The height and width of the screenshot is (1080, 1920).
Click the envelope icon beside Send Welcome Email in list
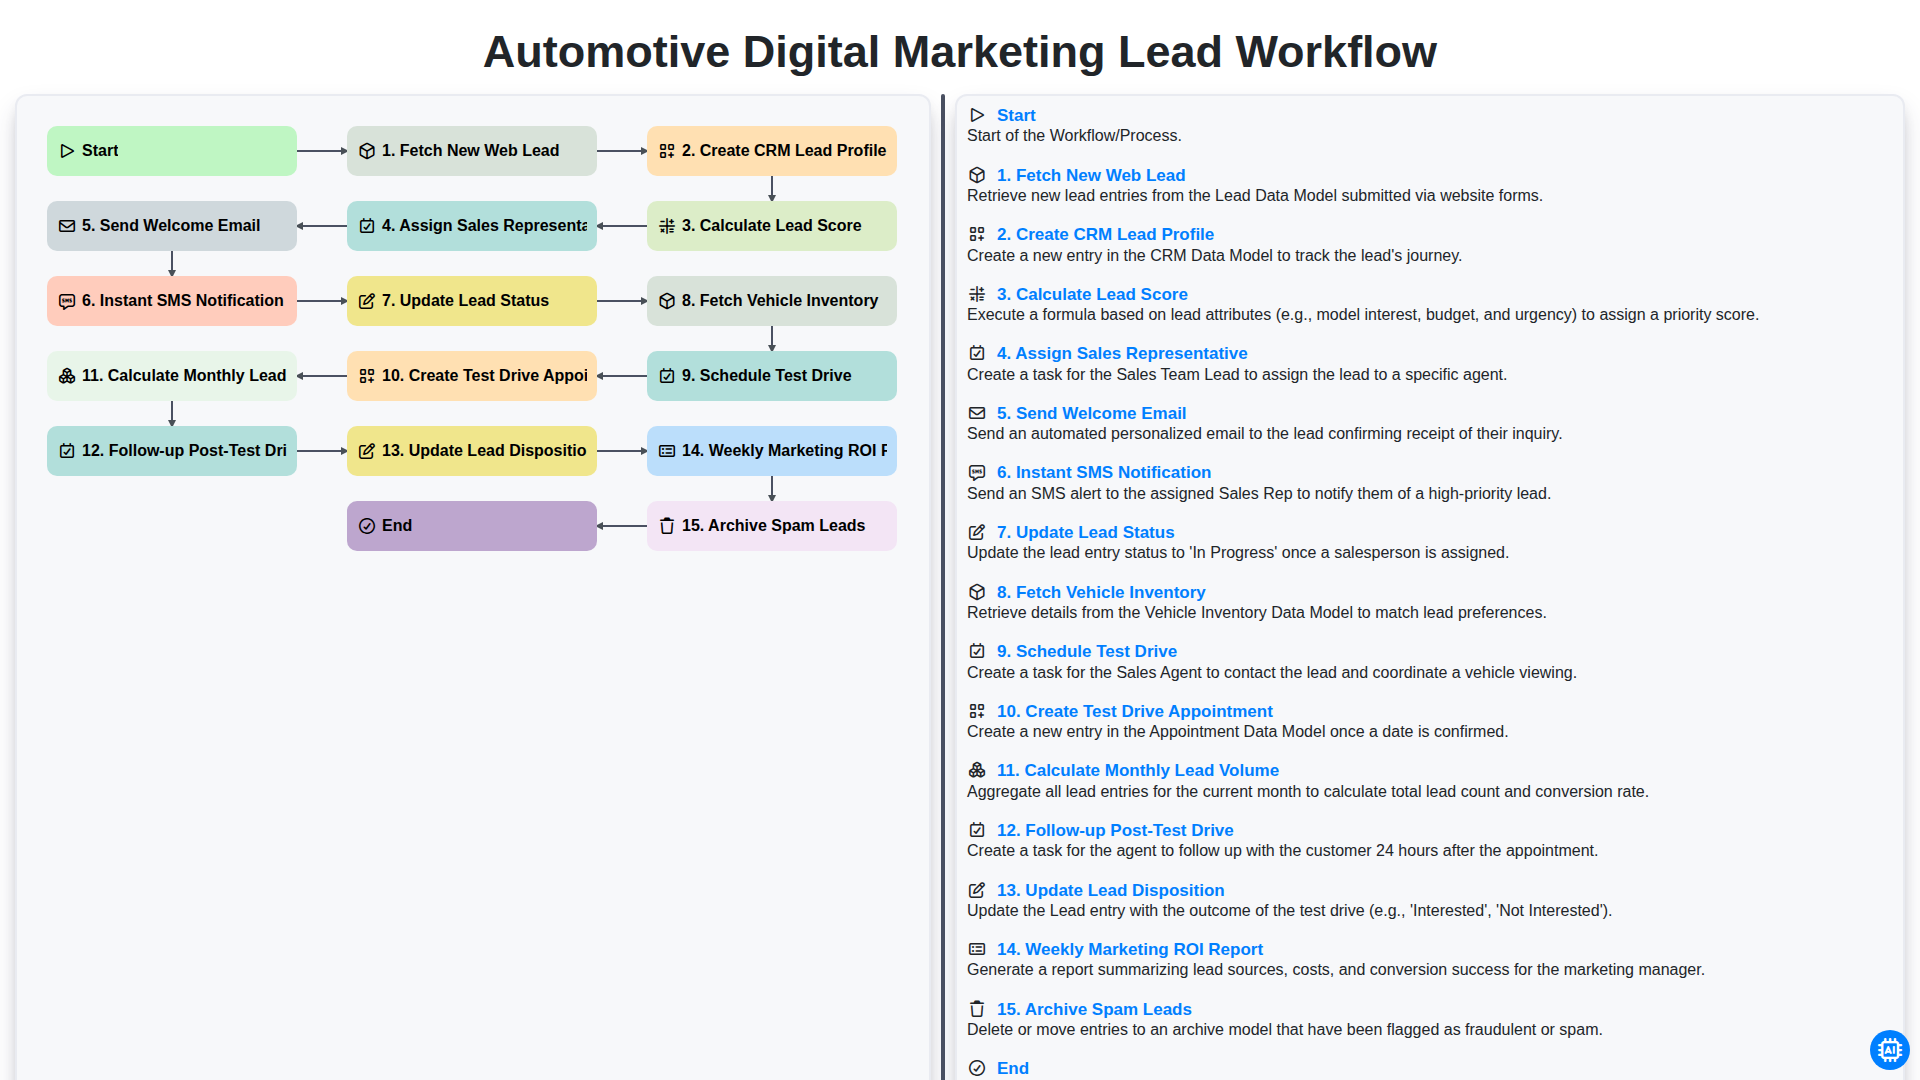click(x=977, y=413)
